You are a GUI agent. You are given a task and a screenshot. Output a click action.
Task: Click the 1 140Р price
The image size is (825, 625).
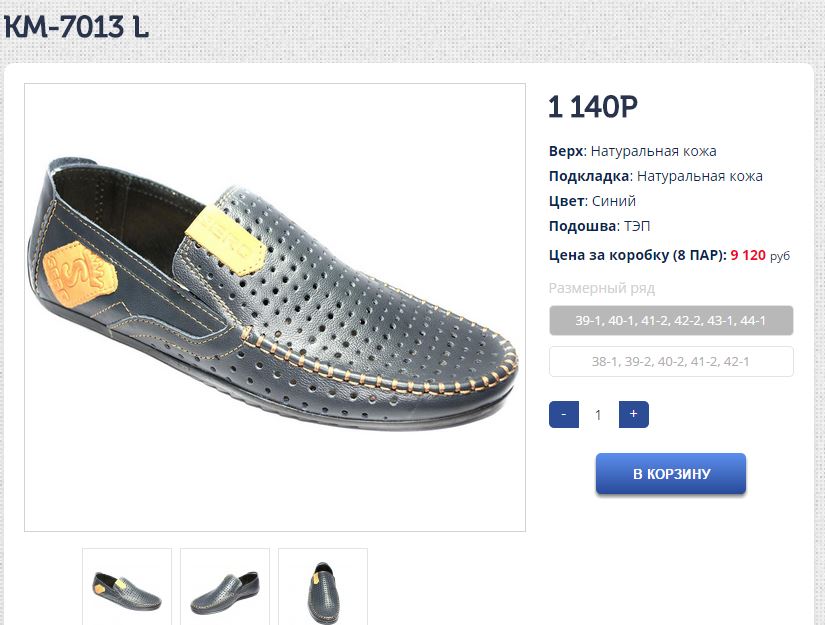click(593, 106)
